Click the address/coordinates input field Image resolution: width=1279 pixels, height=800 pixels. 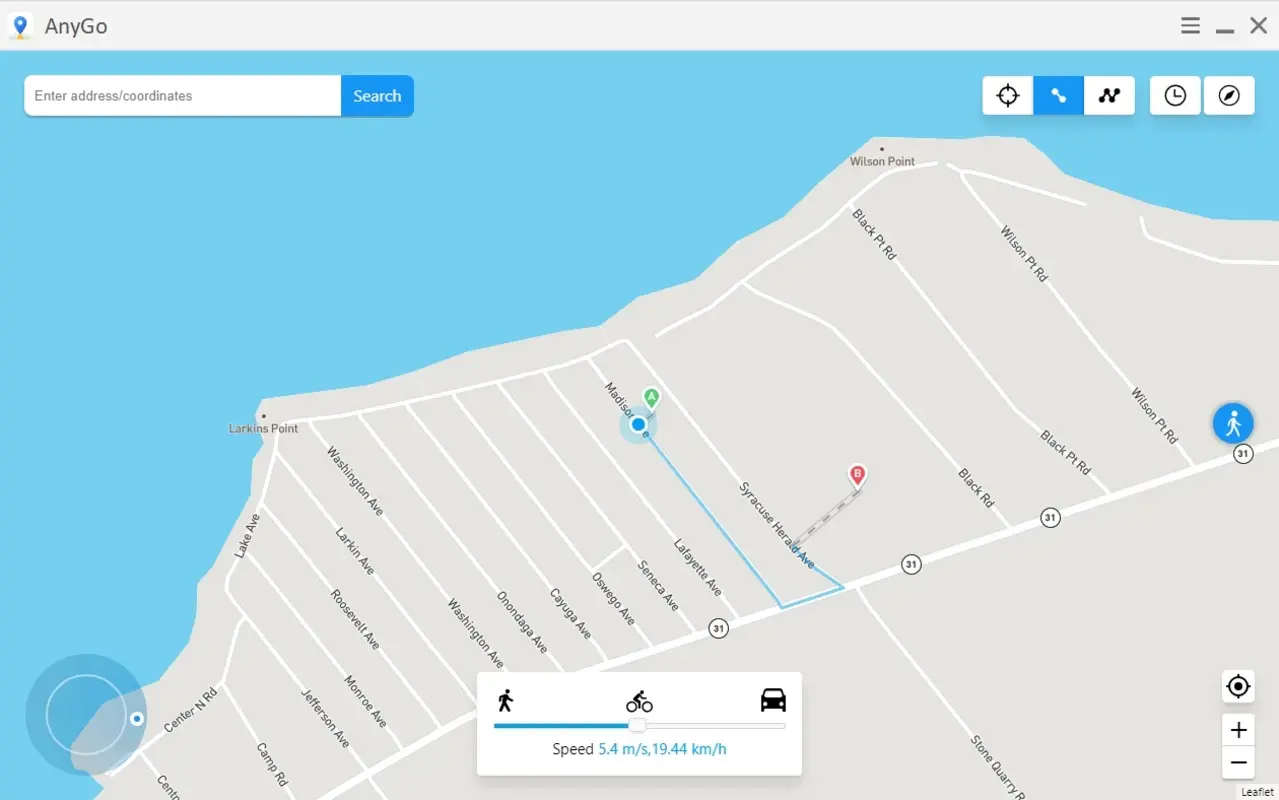point(182,95)
